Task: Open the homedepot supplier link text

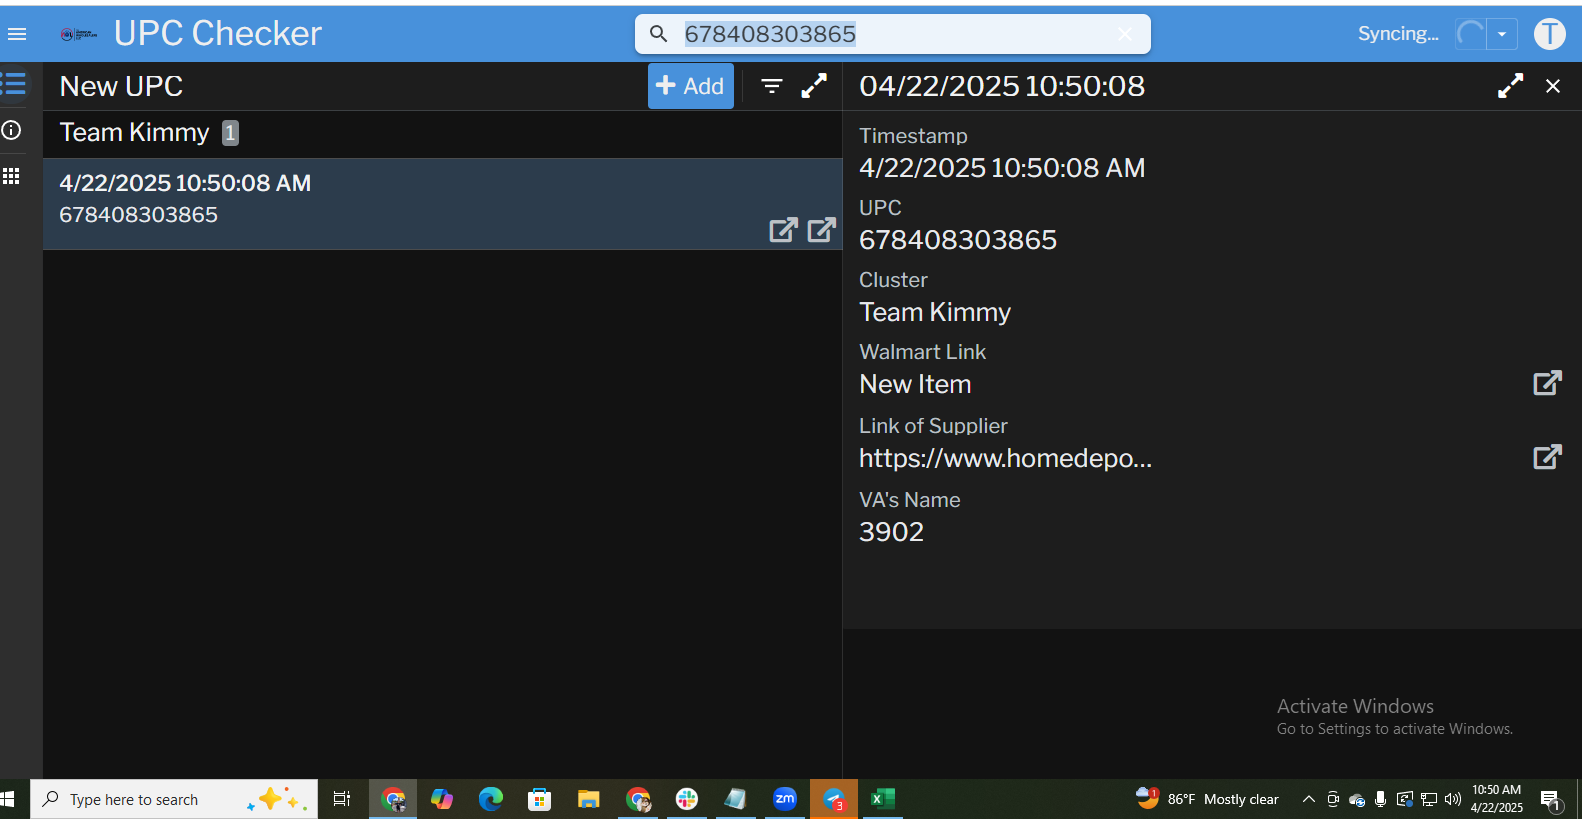Action: (x=1005, y=458)
